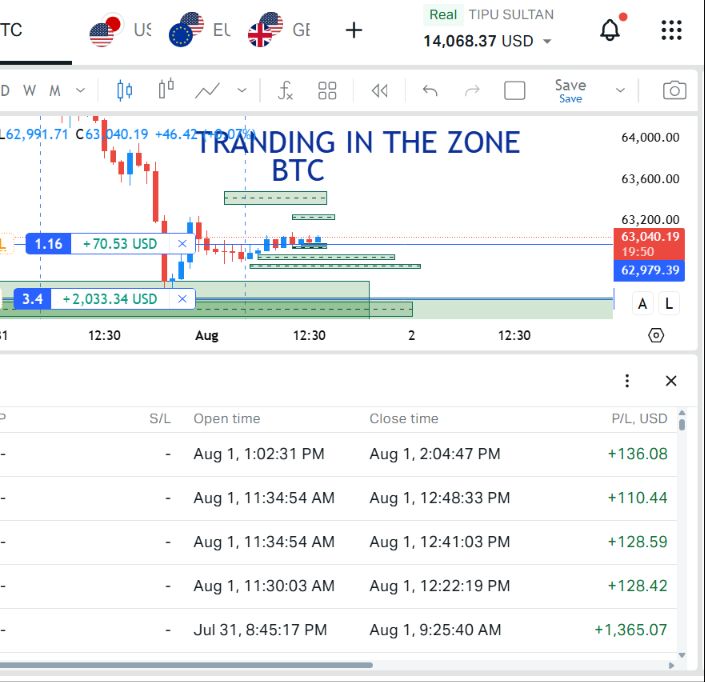Open the chart layout square icon

pyautogui.click(x=514, y=90)
